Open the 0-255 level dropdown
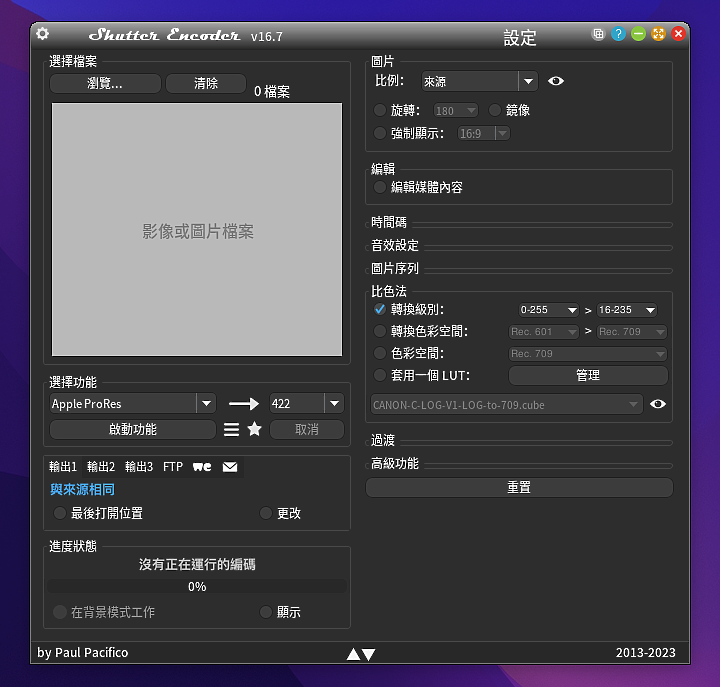 (549, 310)
